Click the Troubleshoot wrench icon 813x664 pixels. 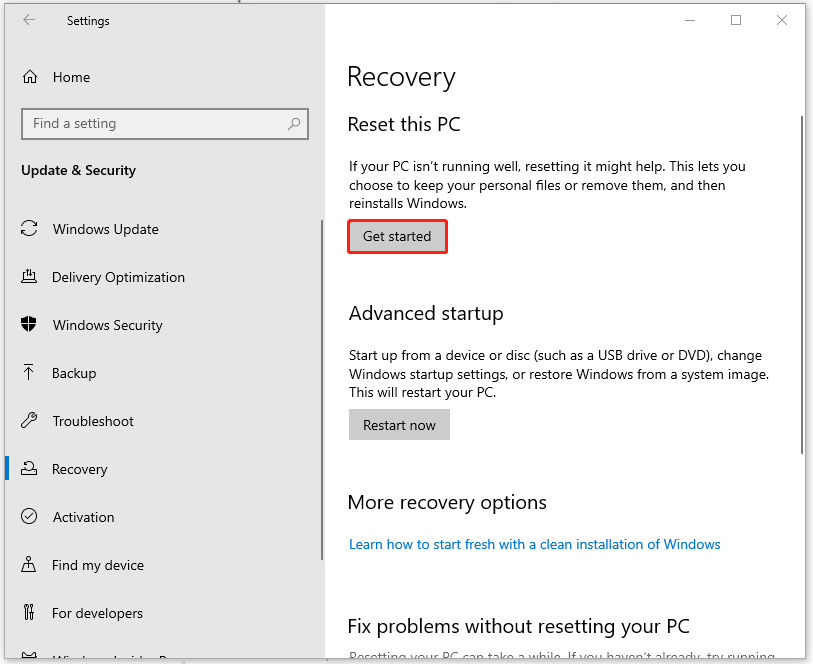30,421
